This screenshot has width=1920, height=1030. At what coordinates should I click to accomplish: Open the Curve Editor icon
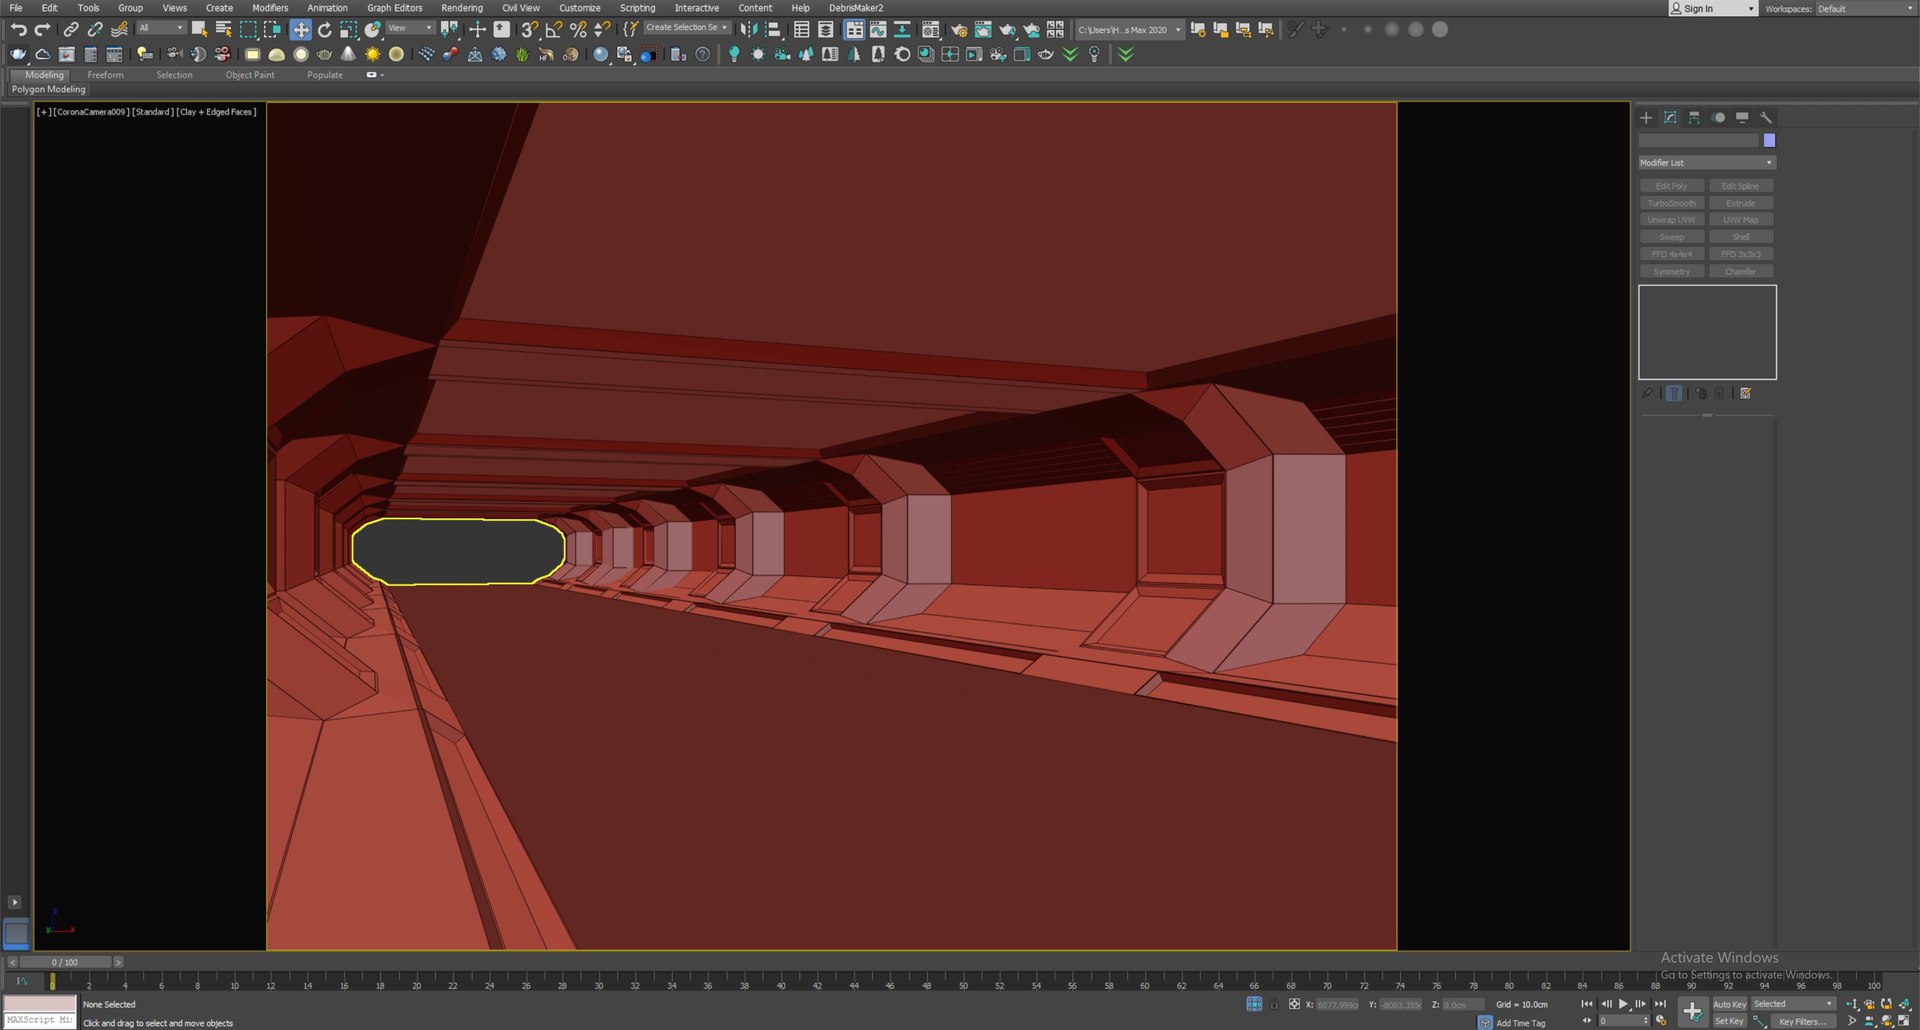(878, 29)
